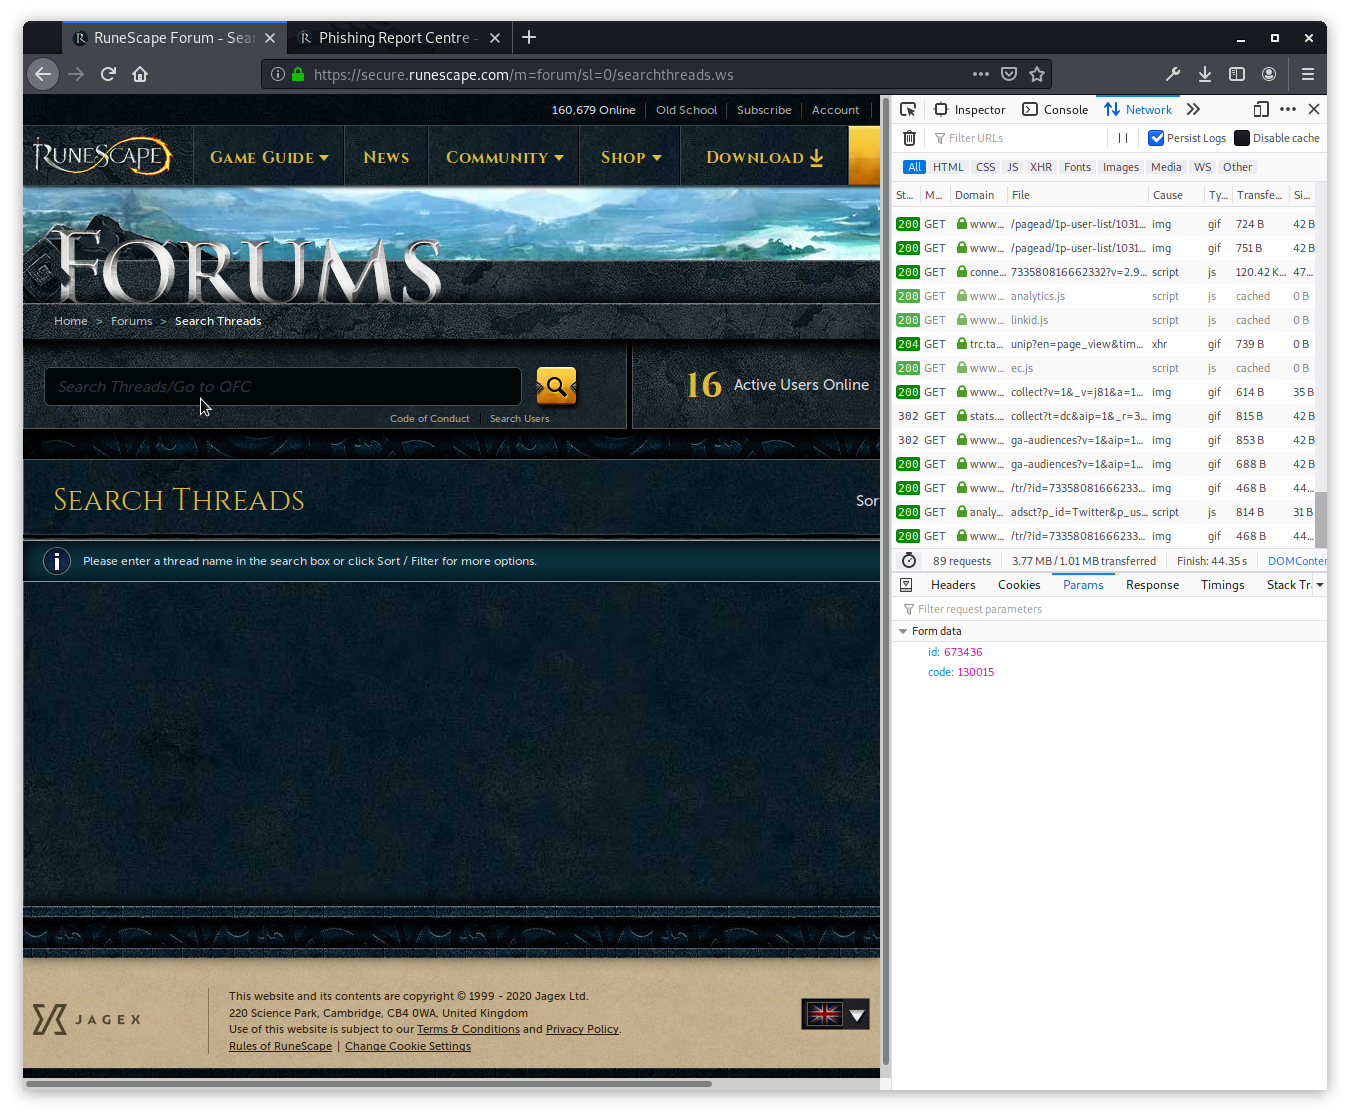
Task: Open the Code of Conduct link
Action: pyautogui.click(x=430, y=419)
